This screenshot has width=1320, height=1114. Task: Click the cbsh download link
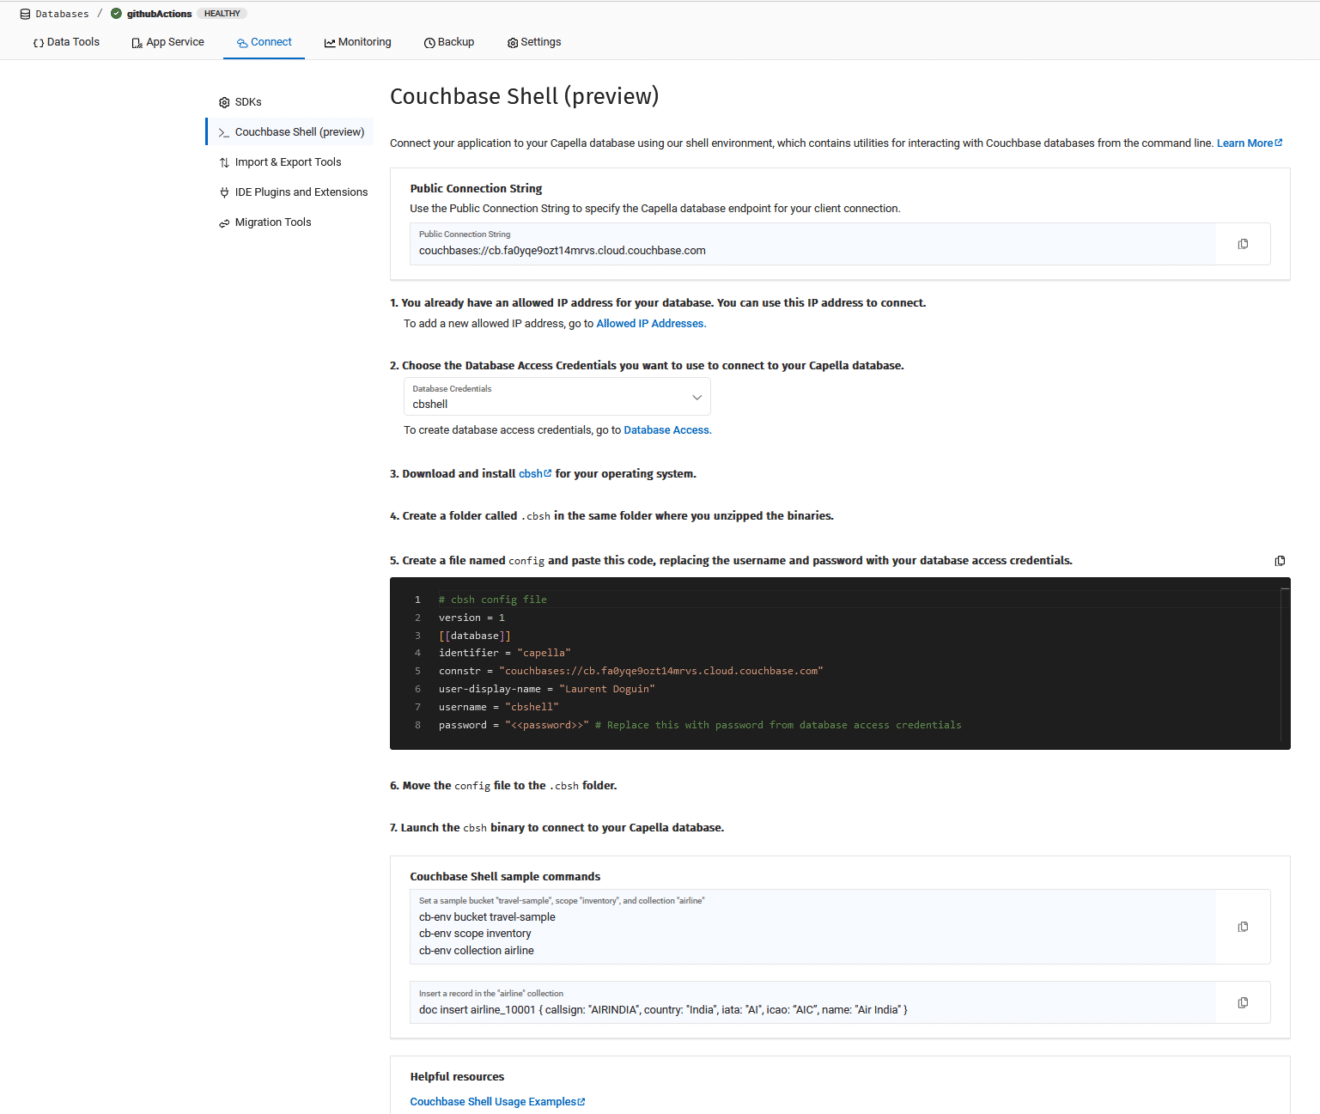click(532, 473)
